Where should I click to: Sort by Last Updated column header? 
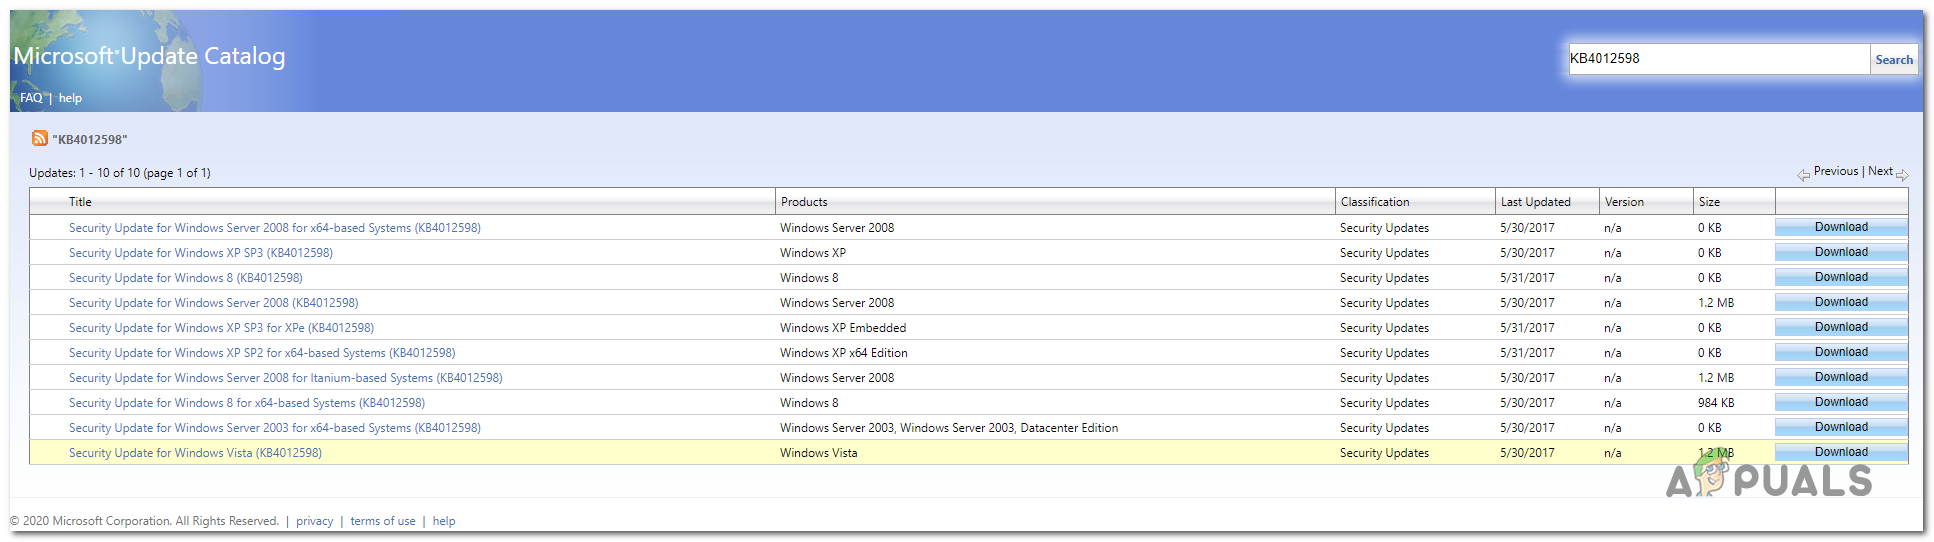(x=1535, y=202)
